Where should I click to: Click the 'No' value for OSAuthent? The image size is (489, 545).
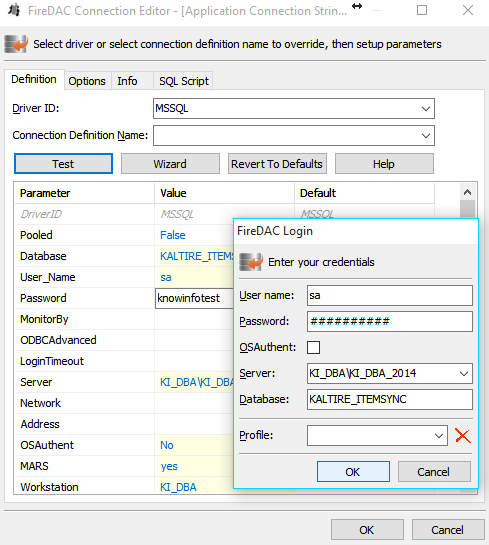coord(167,445)
